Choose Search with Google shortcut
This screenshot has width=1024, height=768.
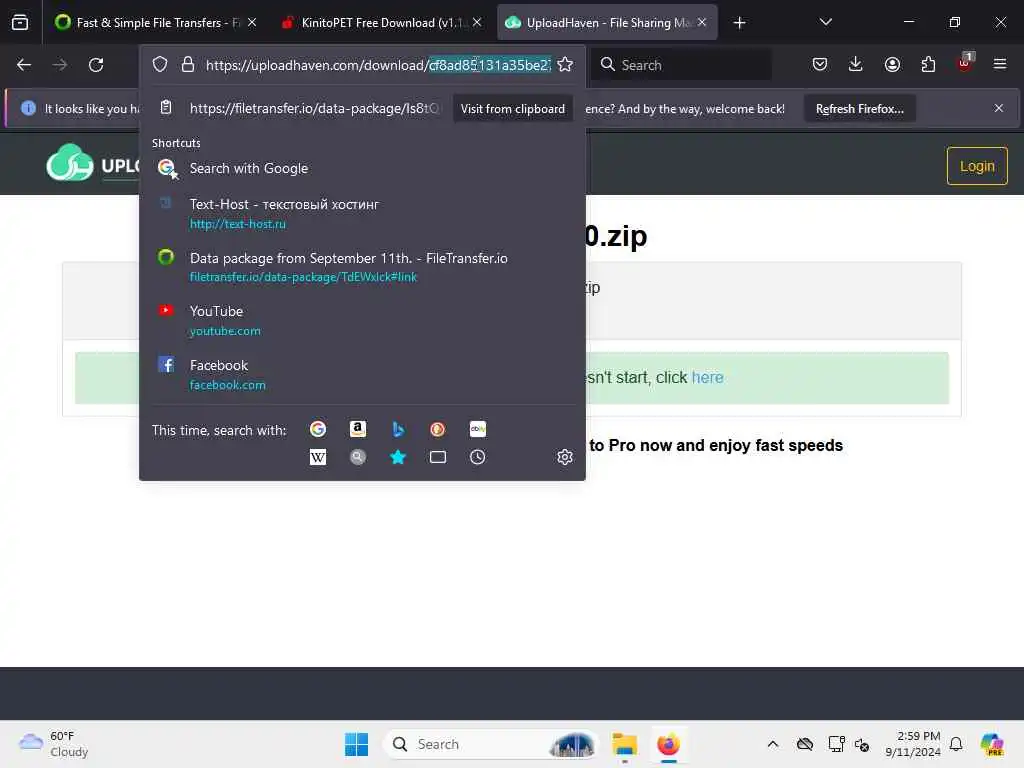click(362, 168)
